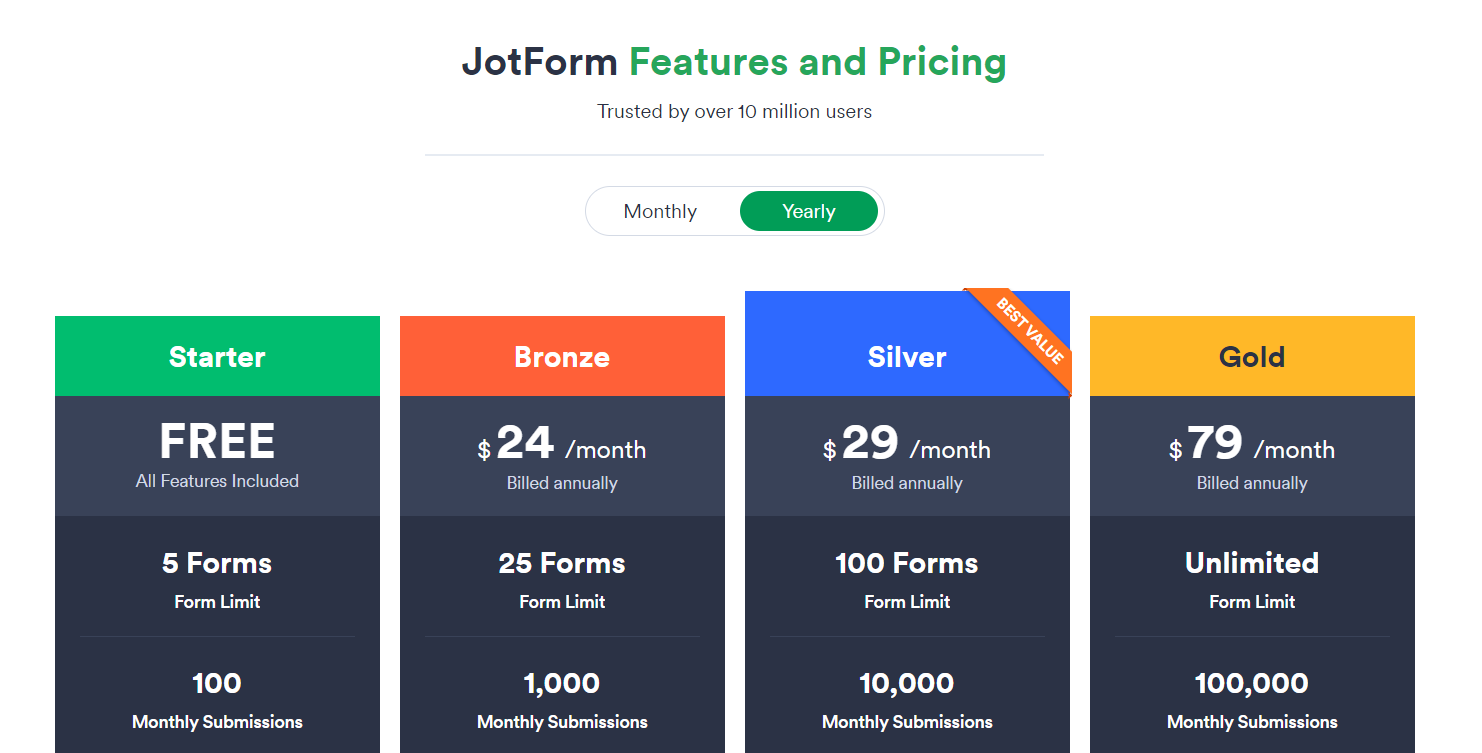
Task: Click the 5 Forms limit on Starter
Action: click(217, 563)
